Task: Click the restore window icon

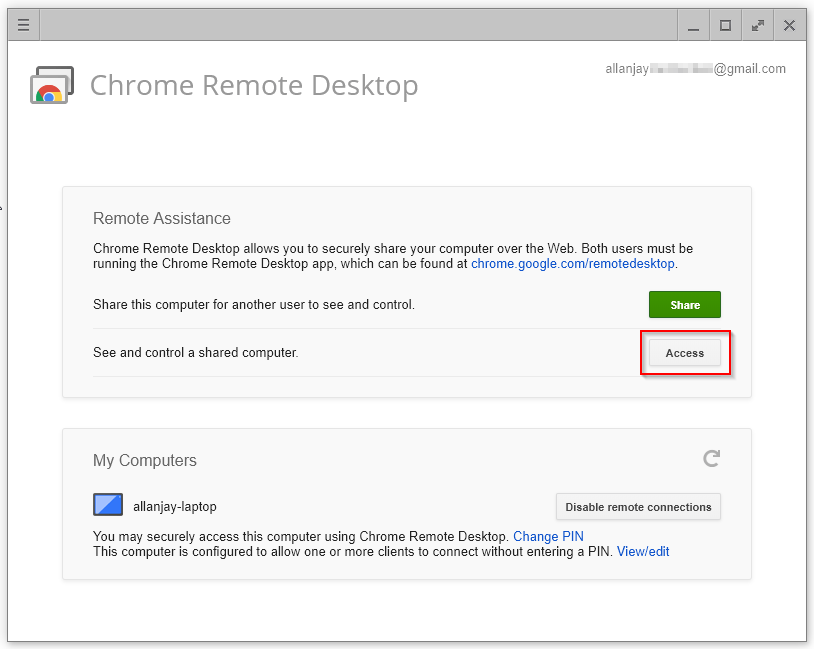Action: 724,24
